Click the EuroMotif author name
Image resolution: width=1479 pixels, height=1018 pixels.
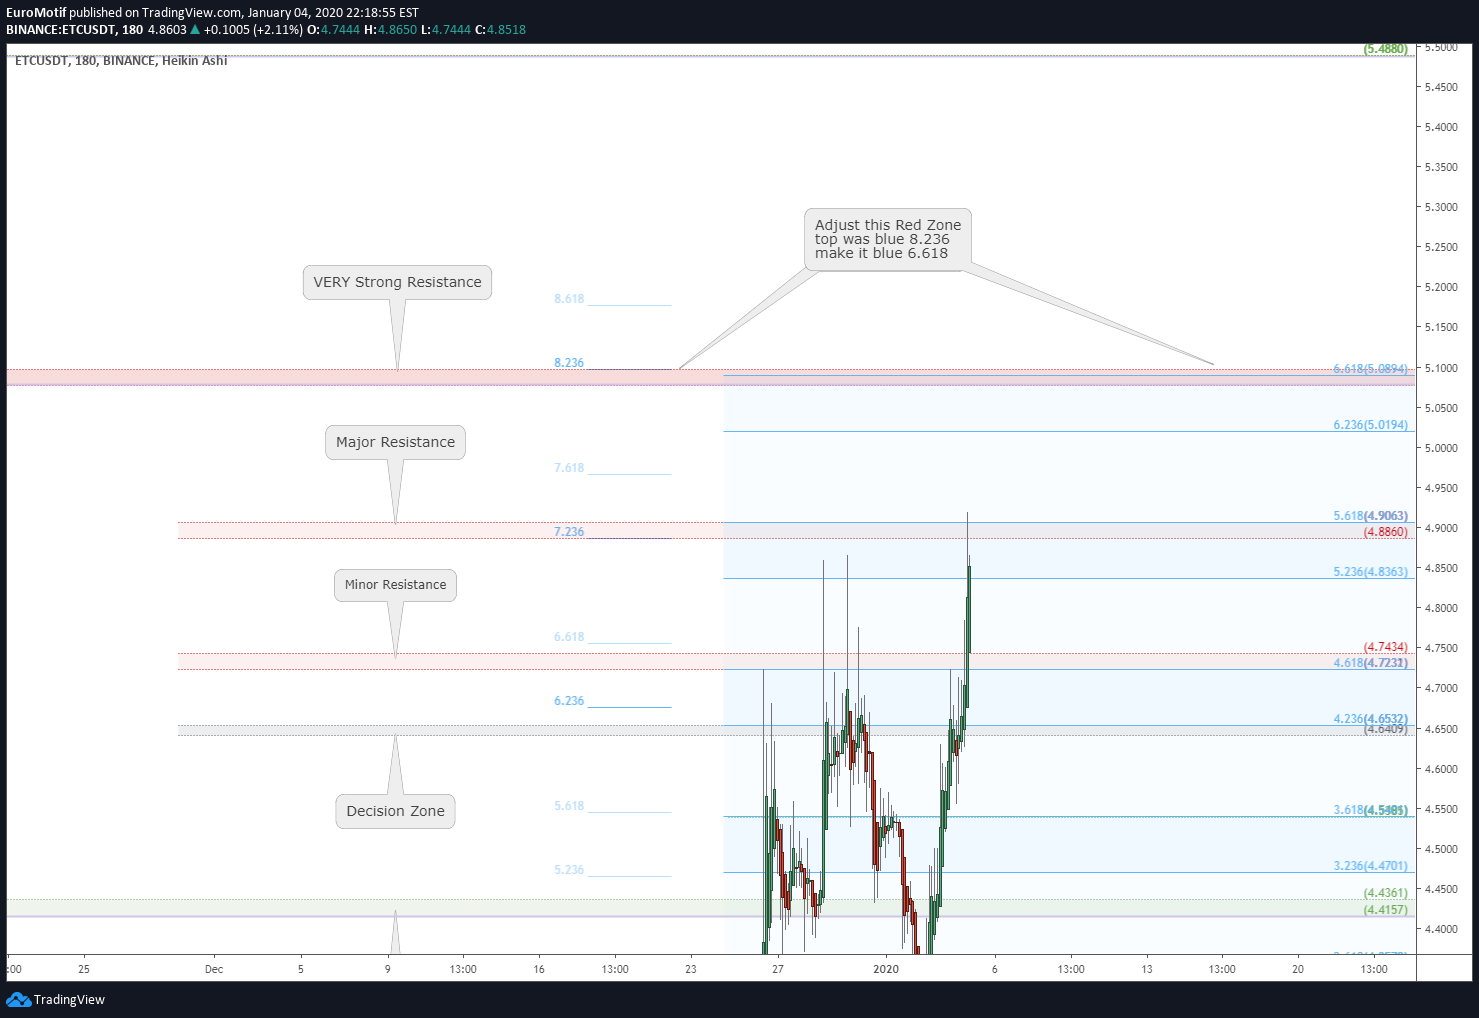pos(36,13)
